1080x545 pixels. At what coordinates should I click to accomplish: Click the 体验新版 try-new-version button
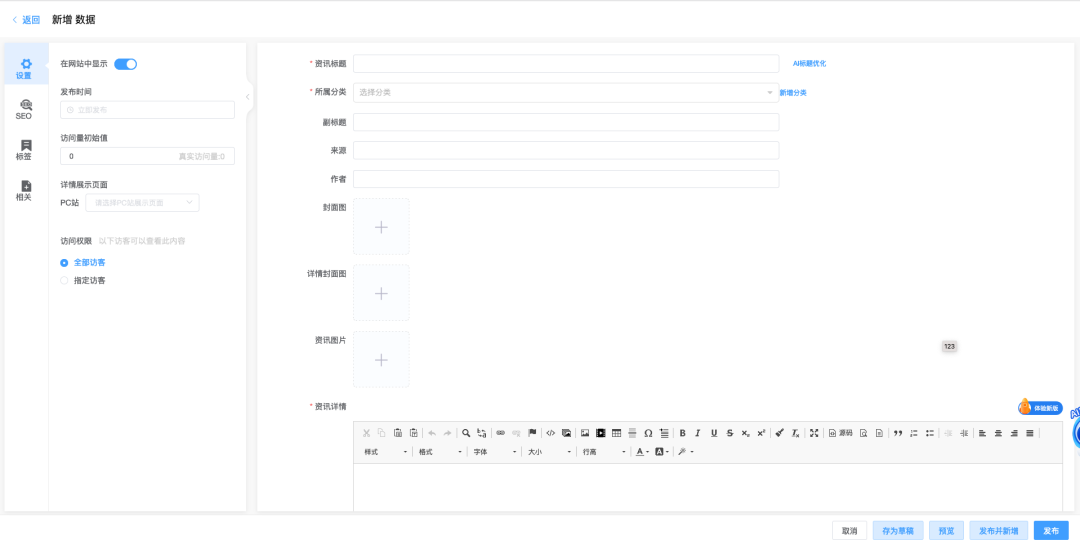click(x=1040, y=408)
